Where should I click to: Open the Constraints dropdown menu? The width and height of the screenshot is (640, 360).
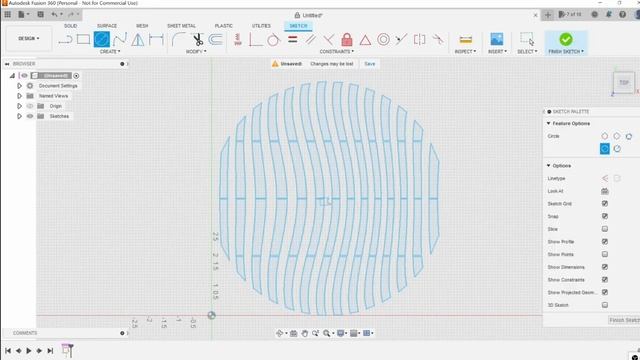pyautogui.click(x=337, y=51)
